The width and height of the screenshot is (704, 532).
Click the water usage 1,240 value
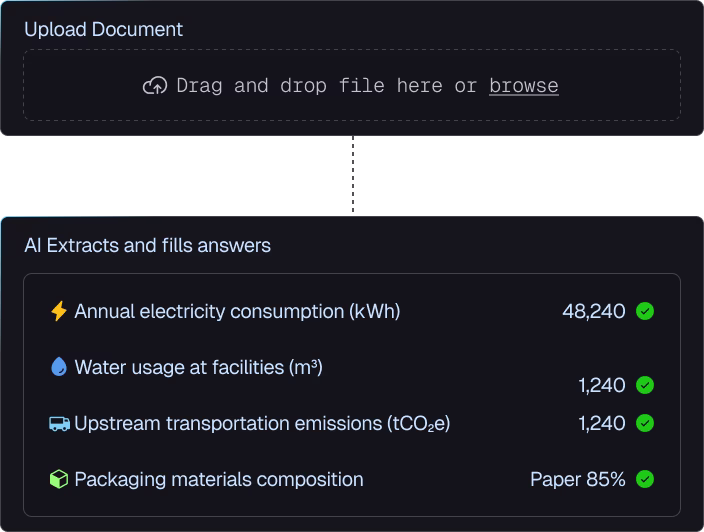tap(602, 385)
